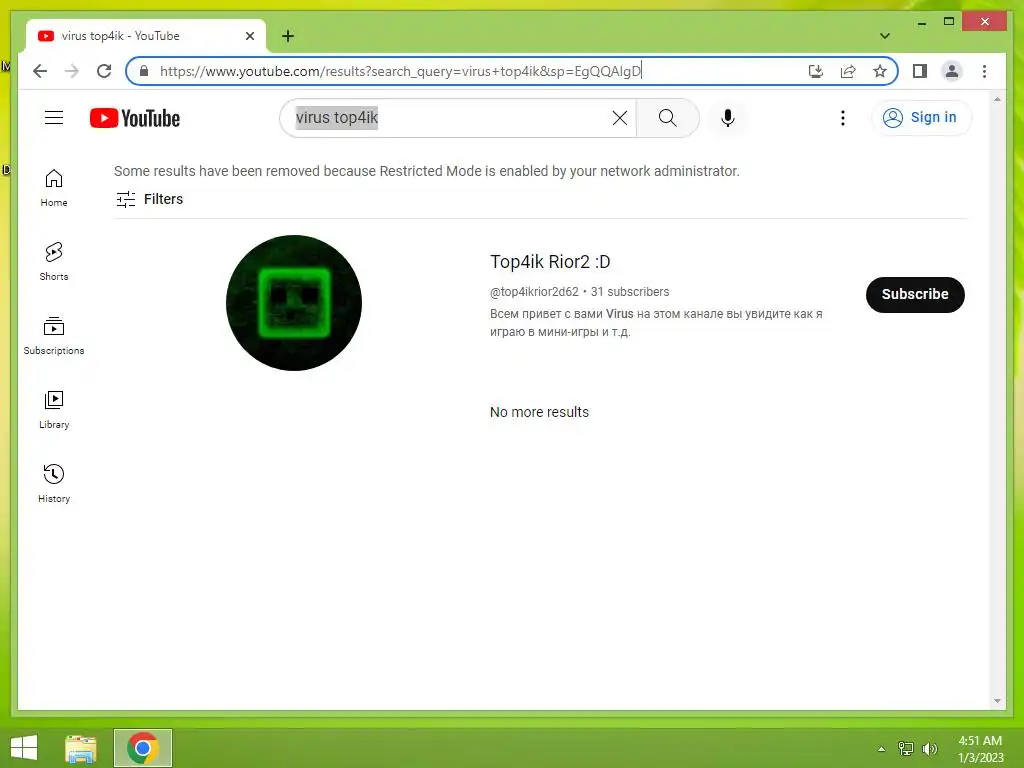The height and width of the screenshot is (768, 1024).
Task: Open Chrome's three-dot menu
Action: coord(984,71)
